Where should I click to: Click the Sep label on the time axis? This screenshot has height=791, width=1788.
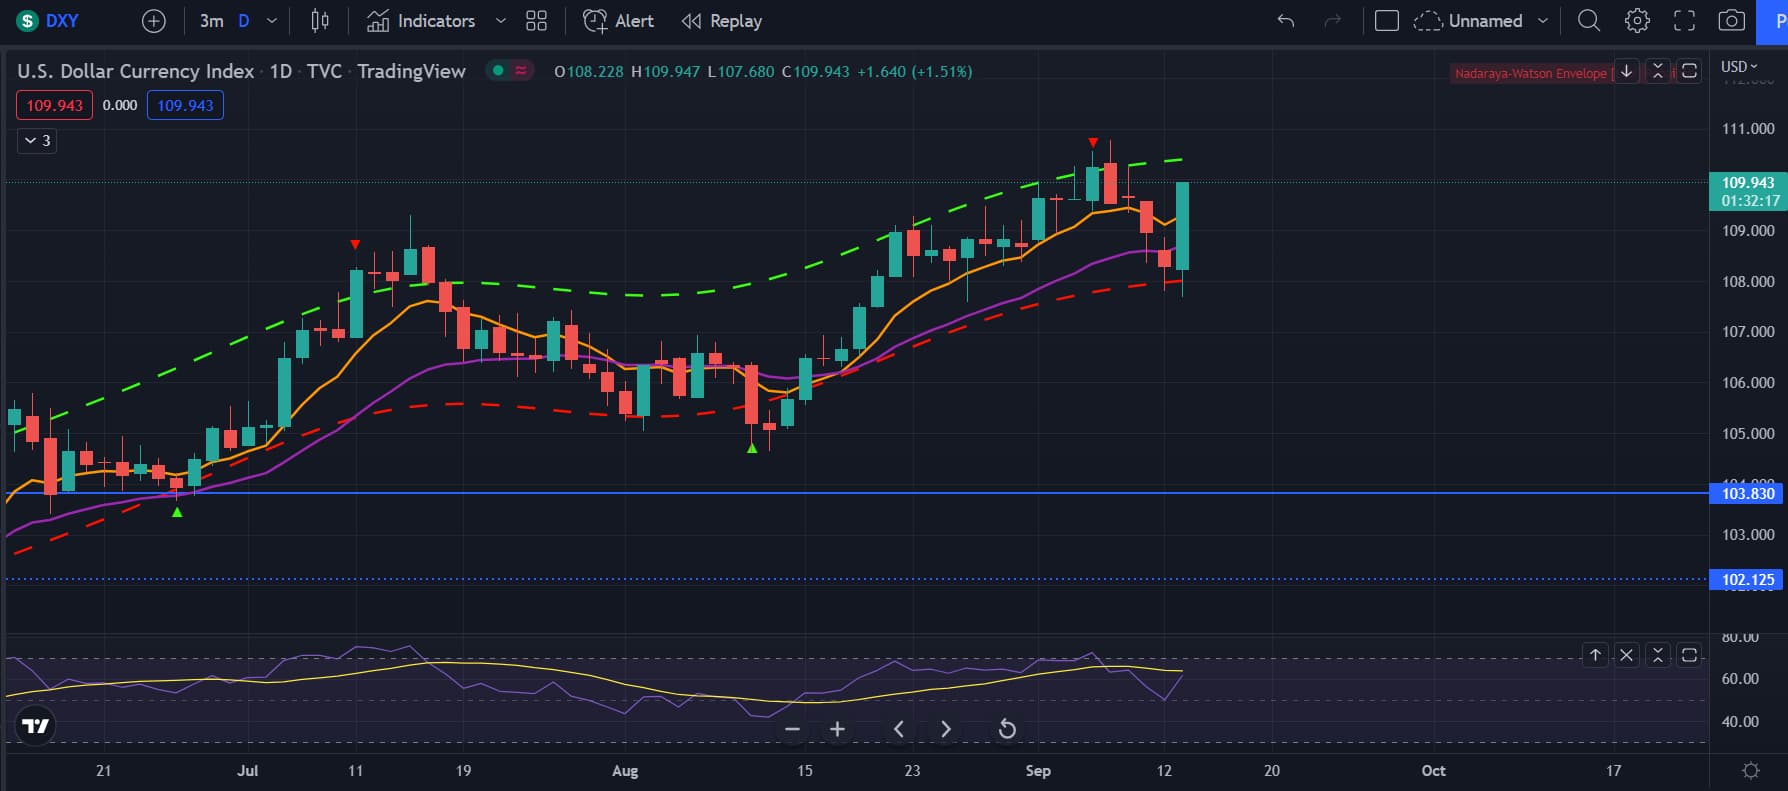pyautogui.click(x=1038, y=770)
